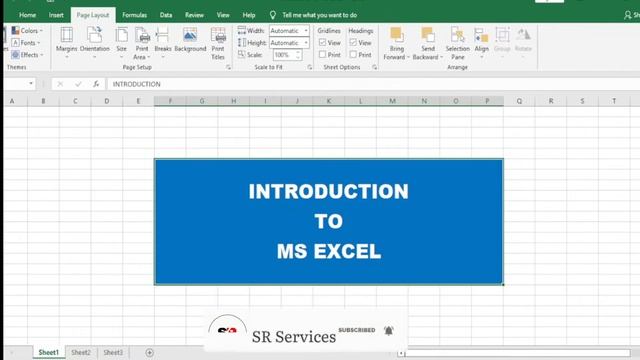Add a new sheet with plus icon

click(149, 353)
